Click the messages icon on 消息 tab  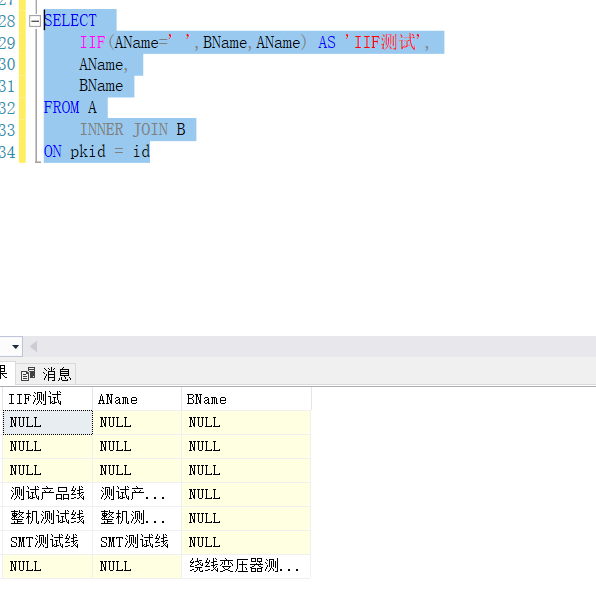pos(28,374)
